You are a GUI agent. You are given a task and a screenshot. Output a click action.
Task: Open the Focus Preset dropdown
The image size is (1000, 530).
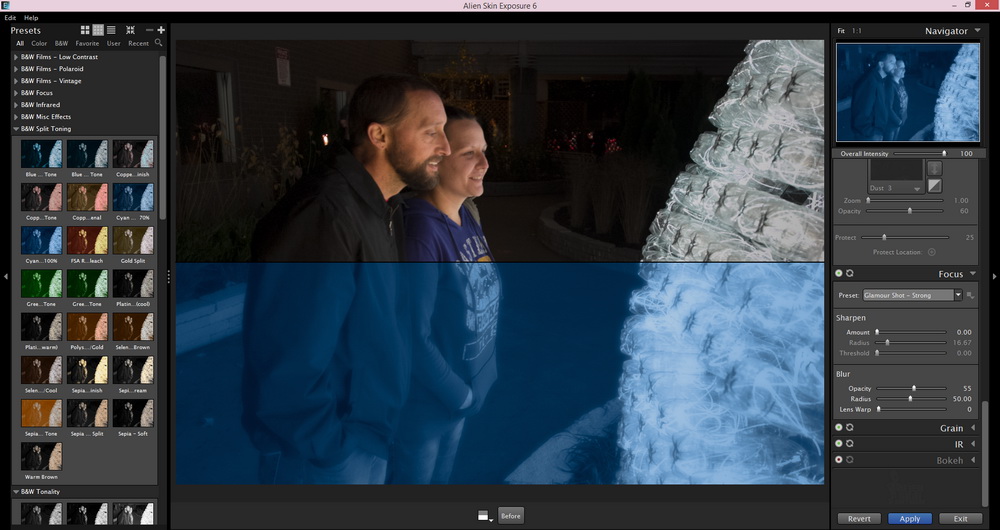tap(958, 295)
